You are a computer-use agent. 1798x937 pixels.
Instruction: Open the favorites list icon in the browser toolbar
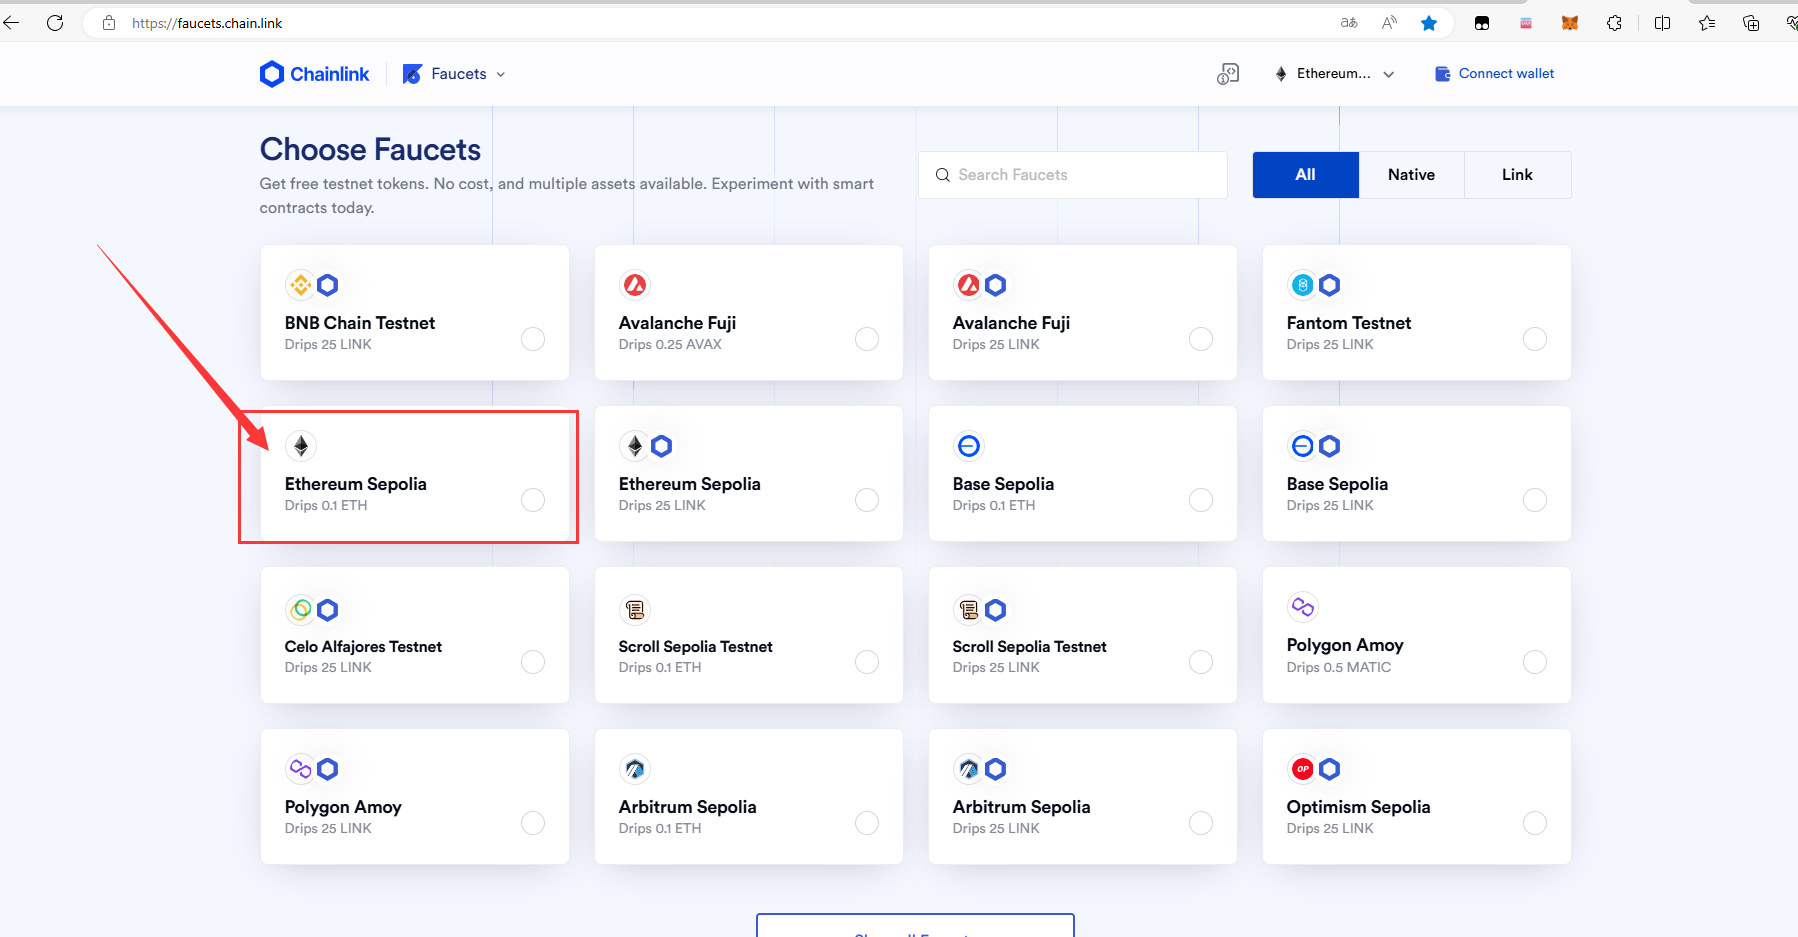1706,23
